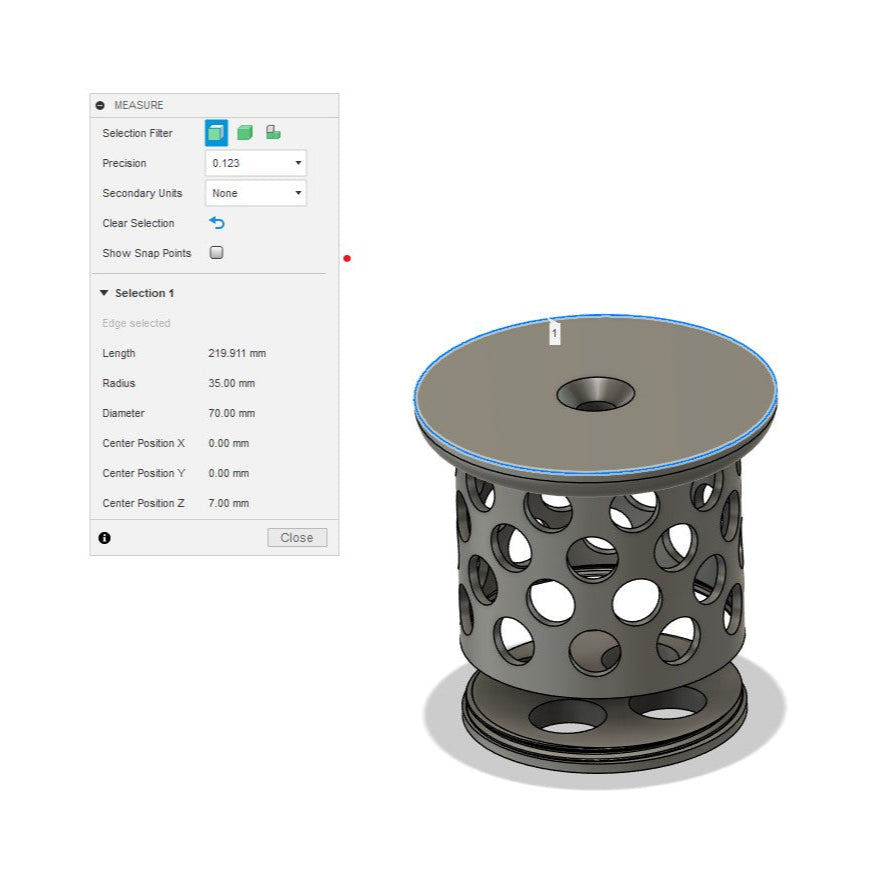Collapse the MEASURE dialog with minus icon
Screen dimensions: 884x883
click(x=100, y=105)
